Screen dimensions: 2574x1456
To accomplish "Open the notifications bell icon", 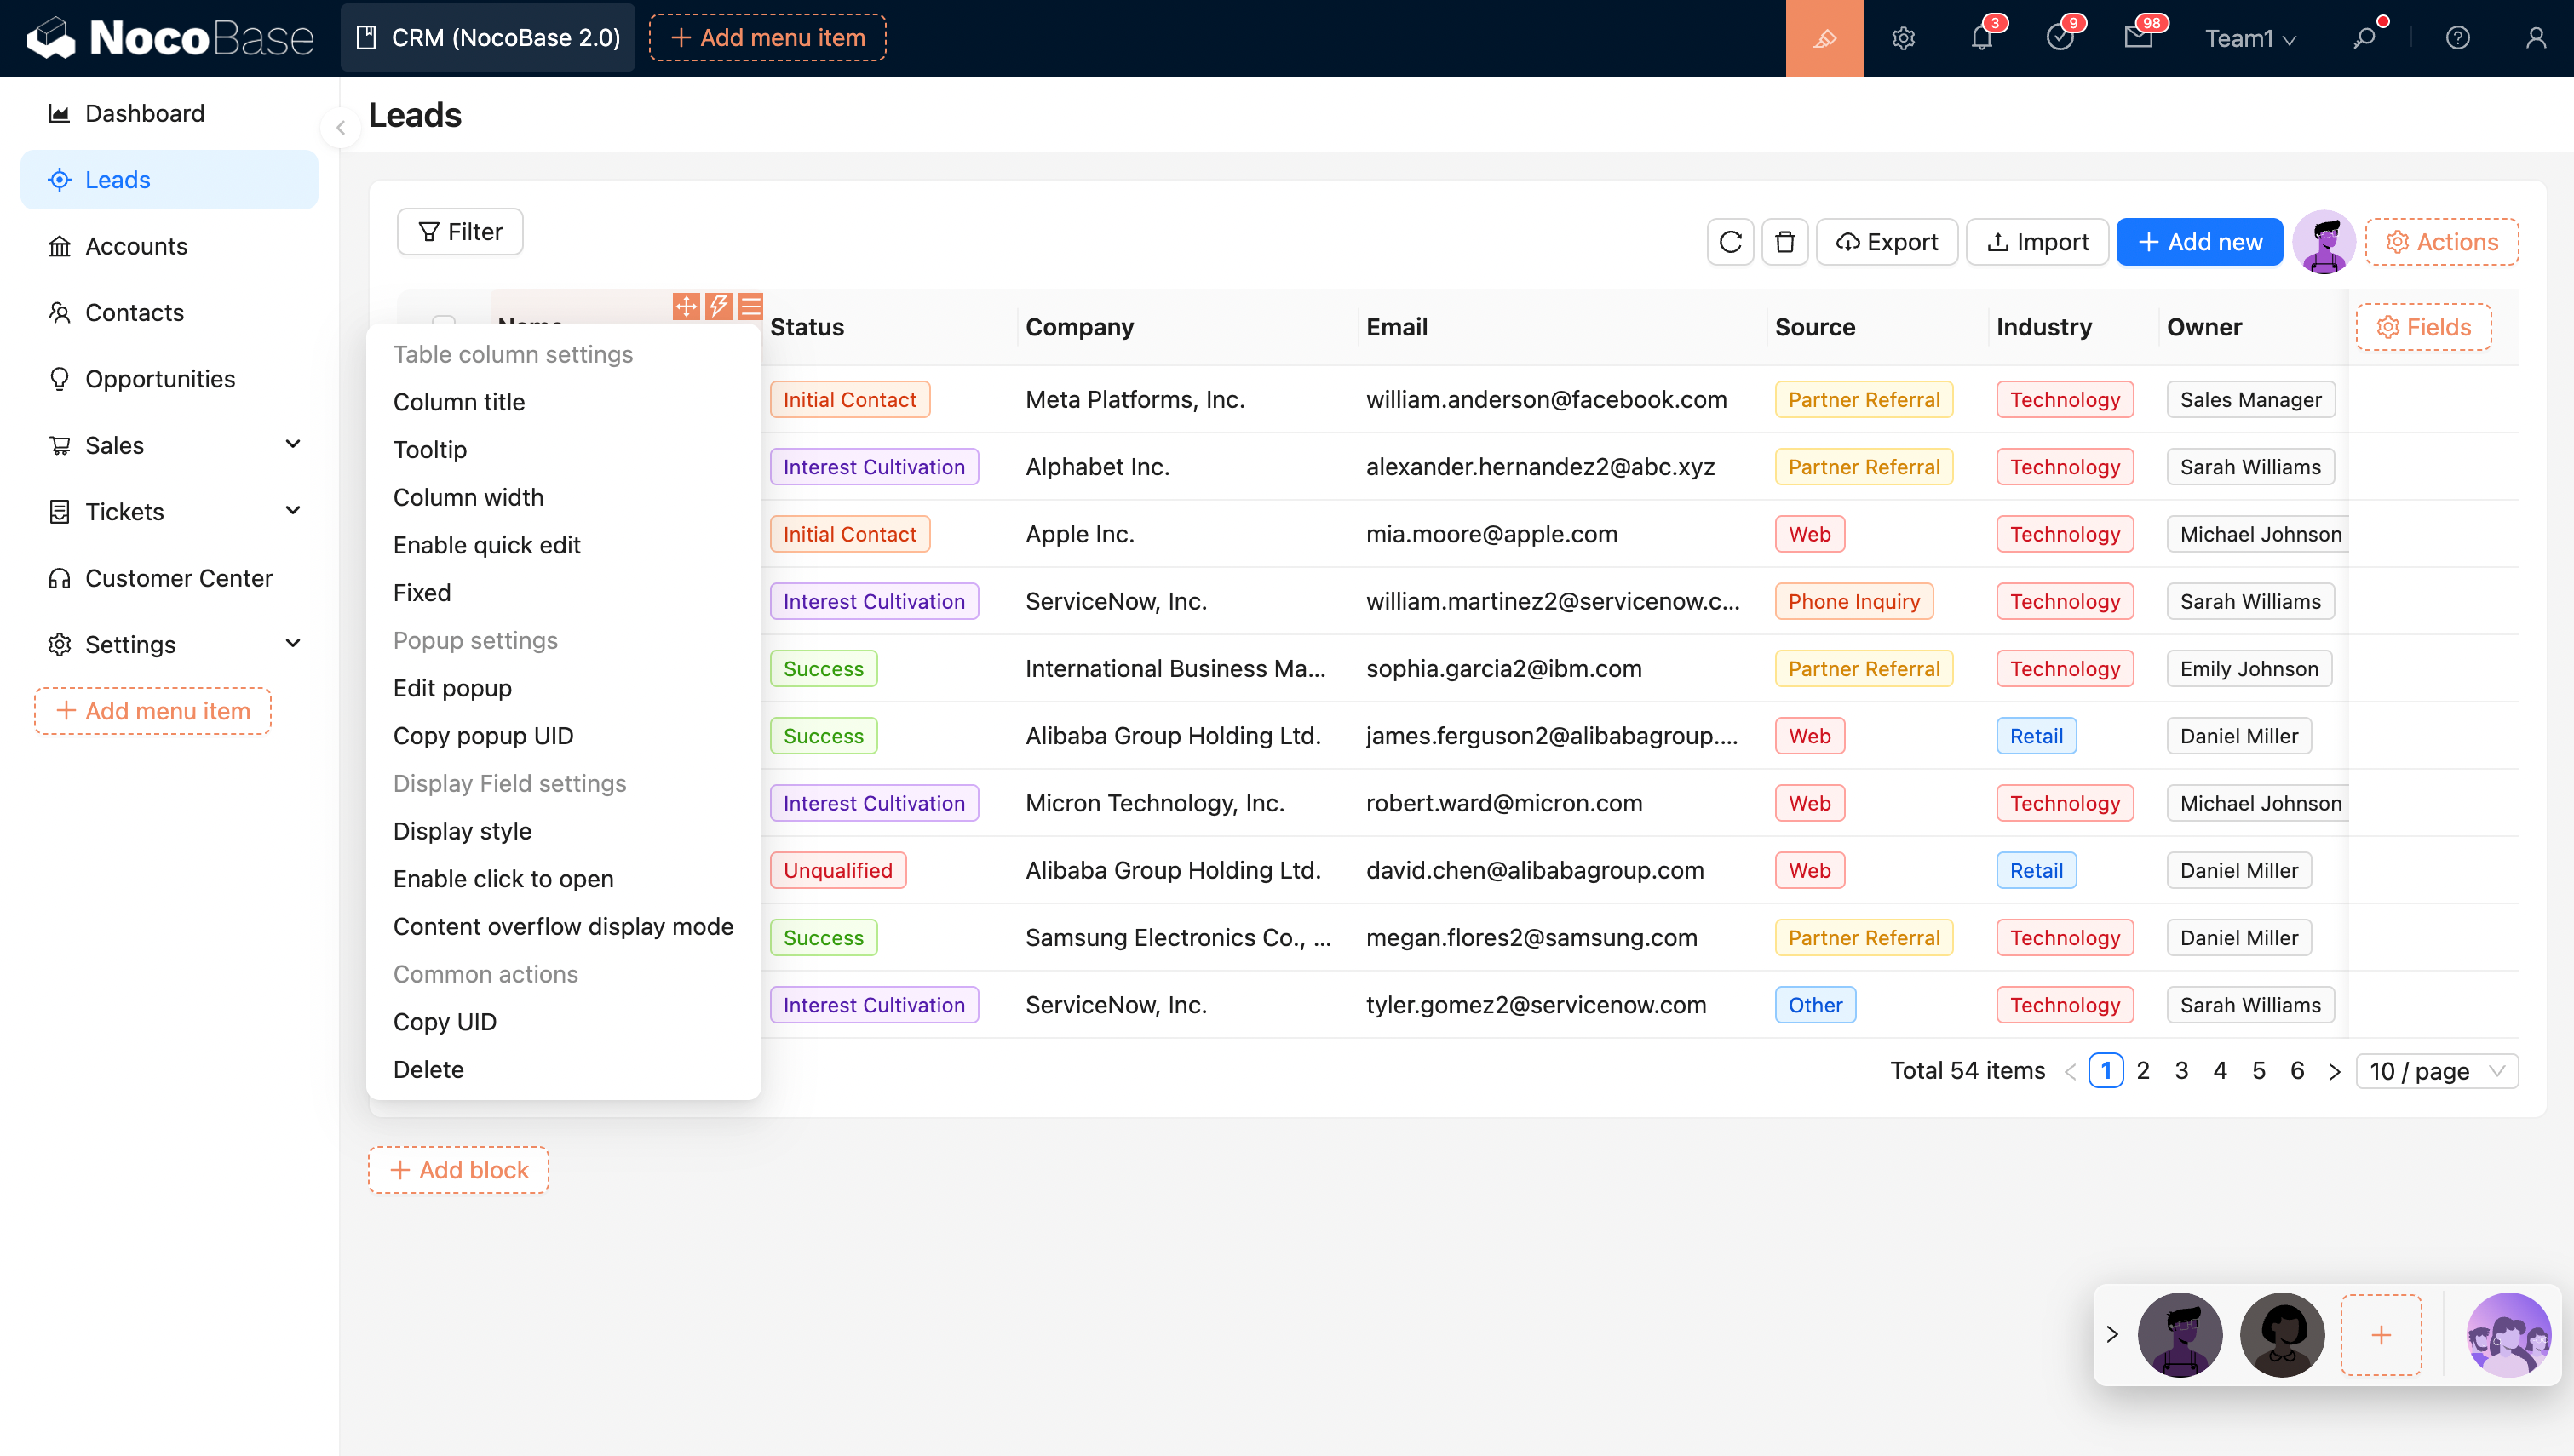I will pyautogui.click(x=1981, y=38).
